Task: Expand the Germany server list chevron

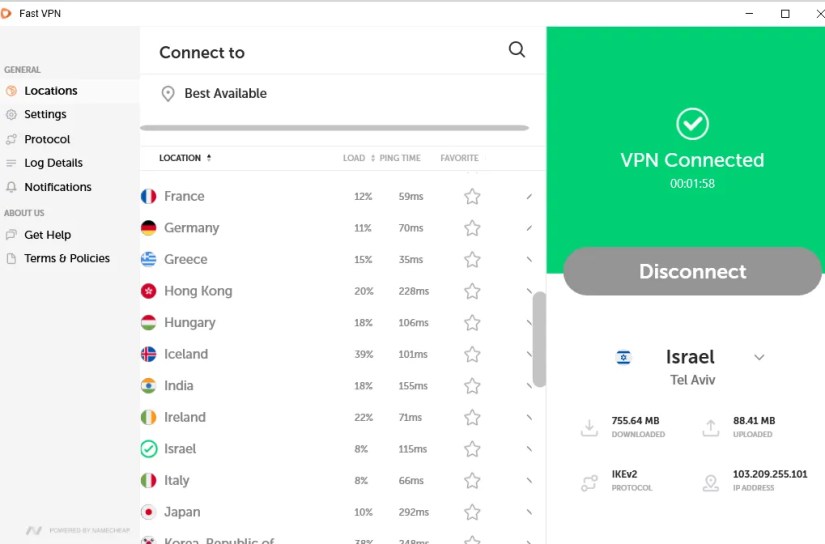Action: tap(529, 228)
